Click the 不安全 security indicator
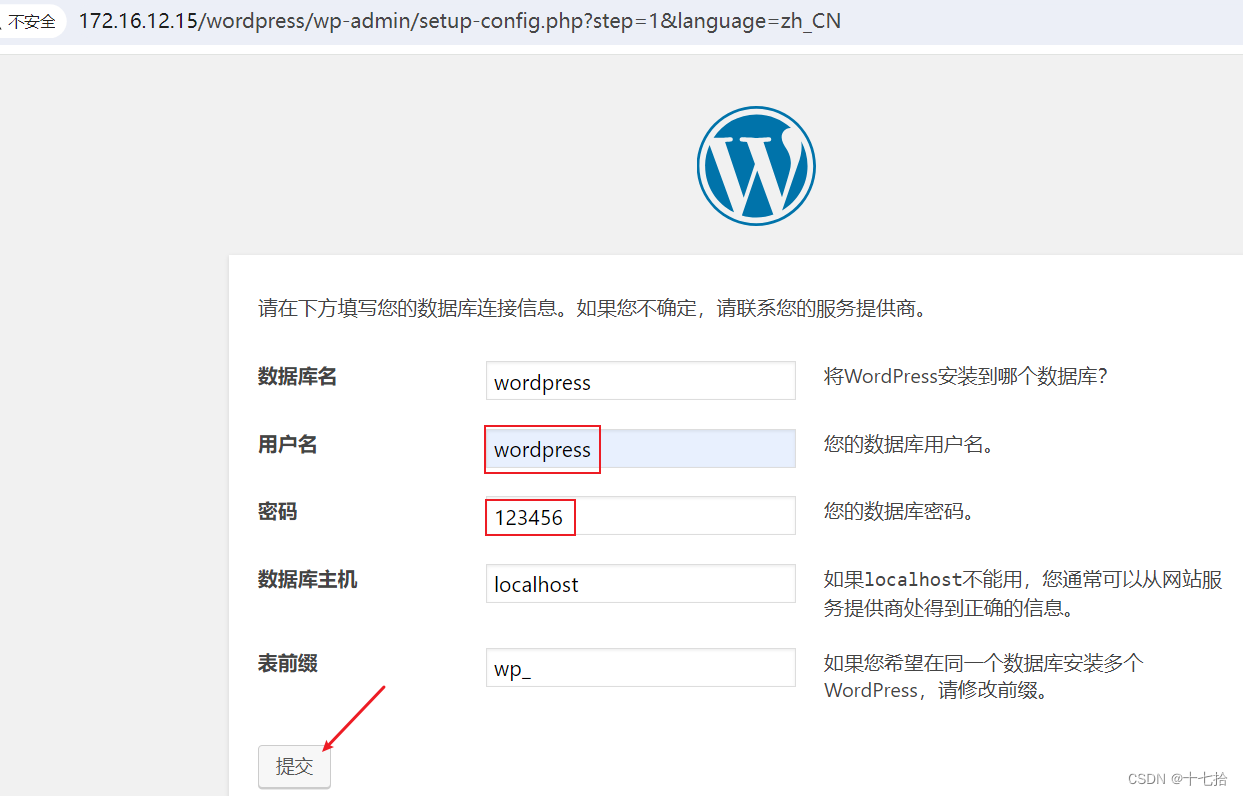This screenshot has height=796, width=1243. pyautogui.click(x=30, y=21)
